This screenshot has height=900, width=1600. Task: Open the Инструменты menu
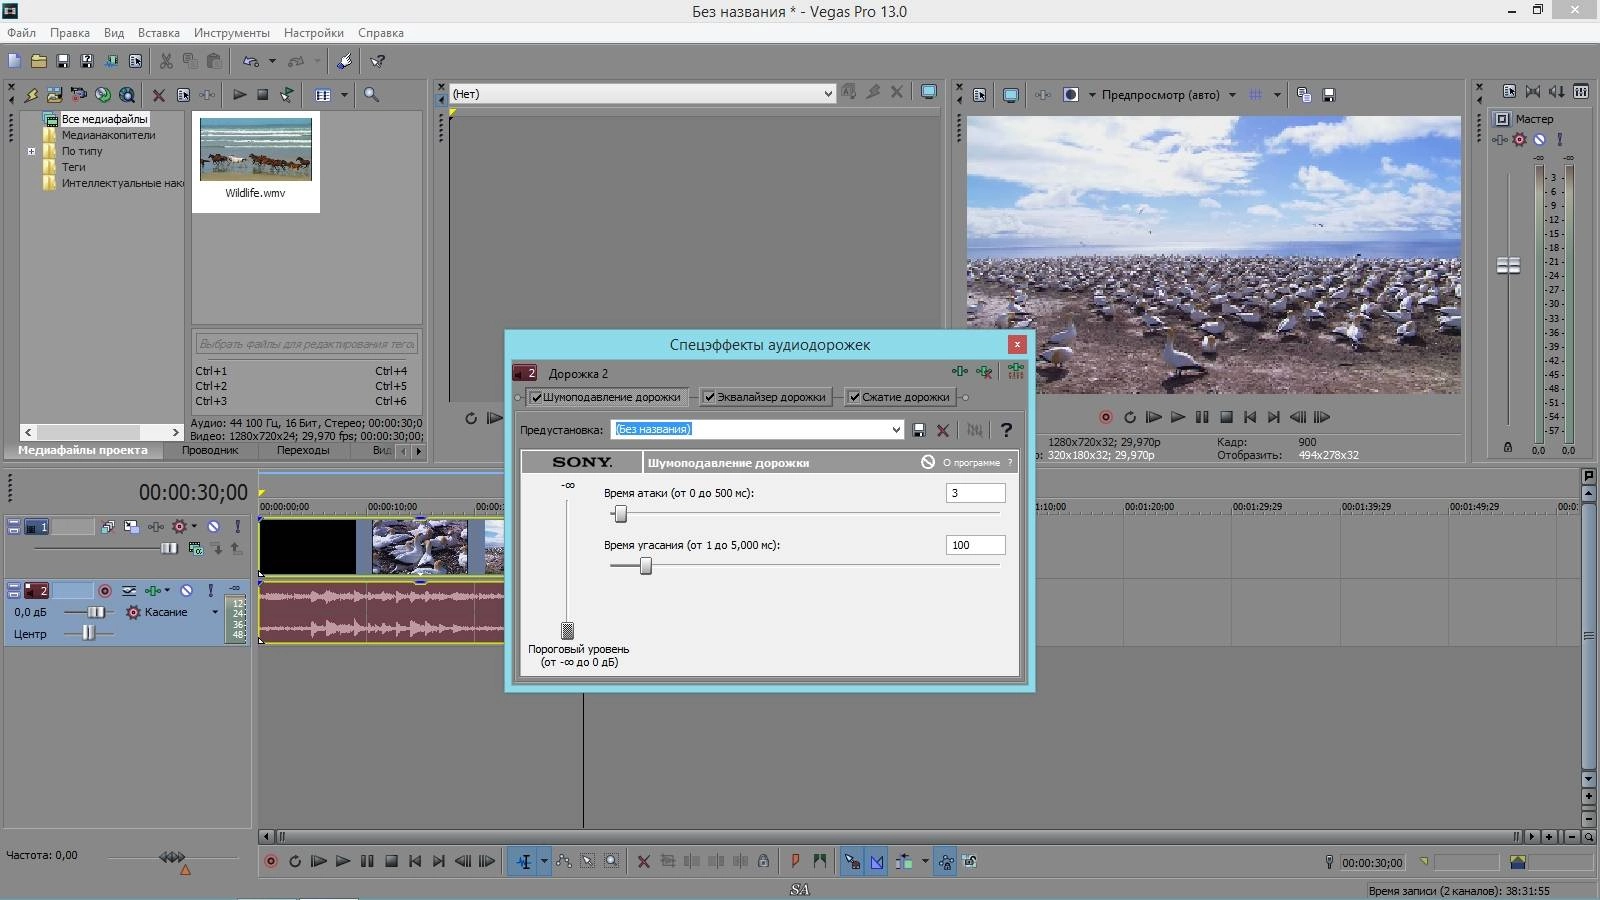pyautogui.click(x=231, y=33)
